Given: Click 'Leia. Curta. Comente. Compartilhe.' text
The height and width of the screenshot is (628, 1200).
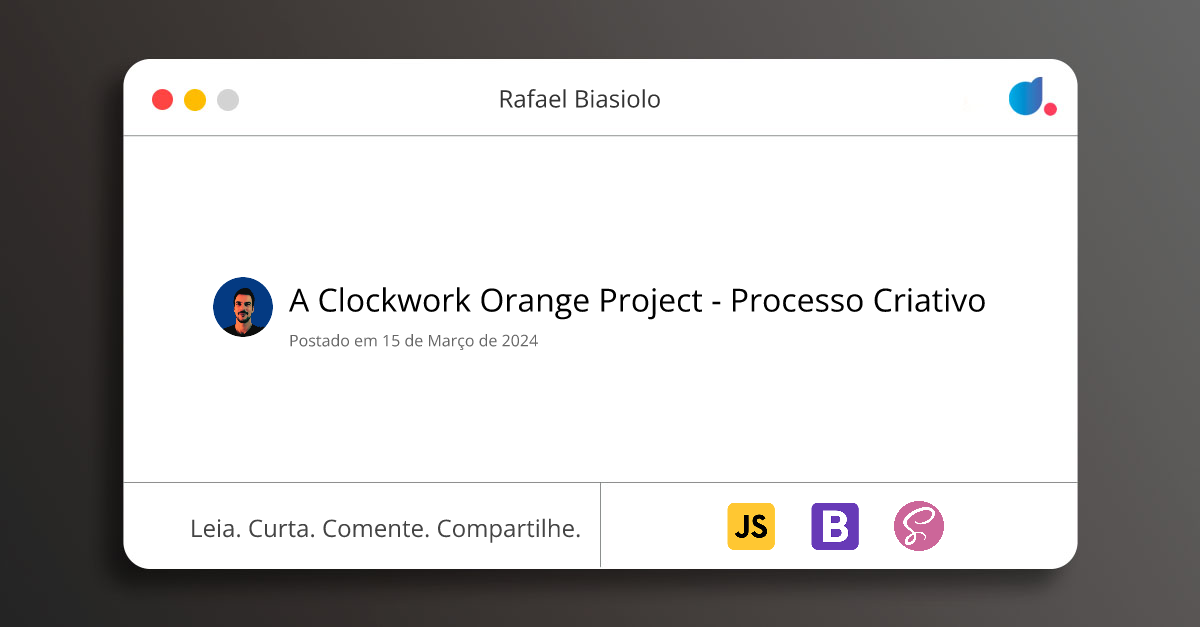Looking at the screenshot, I should (385, 528).
